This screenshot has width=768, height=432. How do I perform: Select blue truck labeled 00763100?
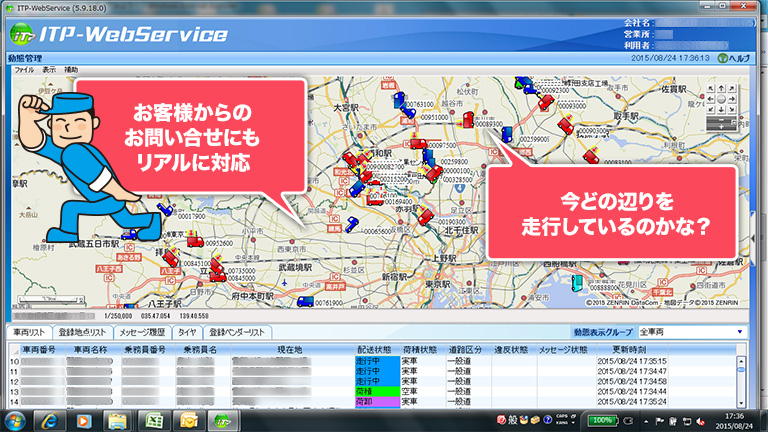[401, 101]
